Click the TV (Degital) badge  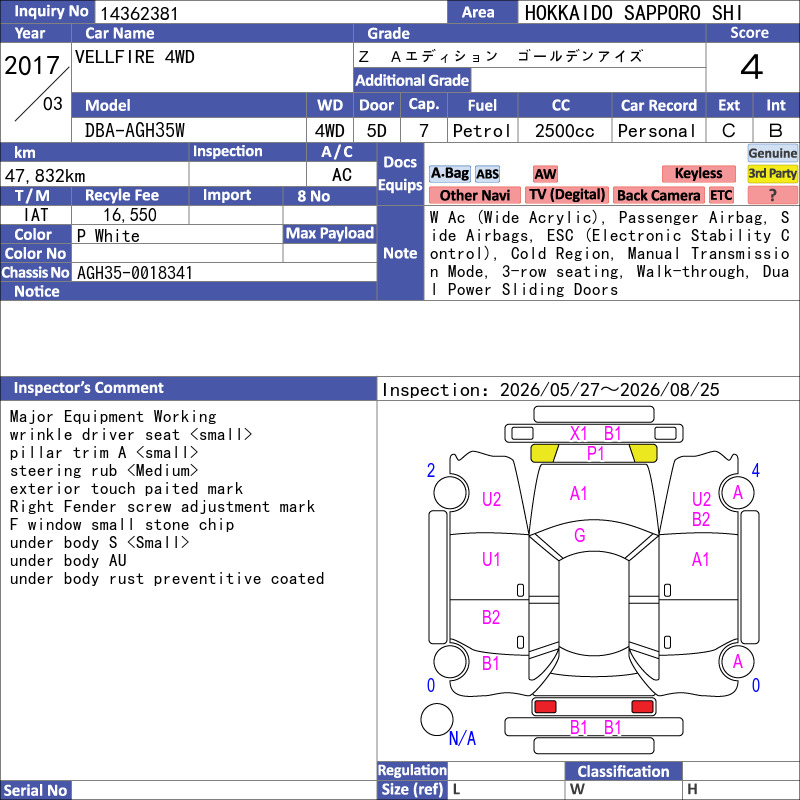[x=567, y=195]
